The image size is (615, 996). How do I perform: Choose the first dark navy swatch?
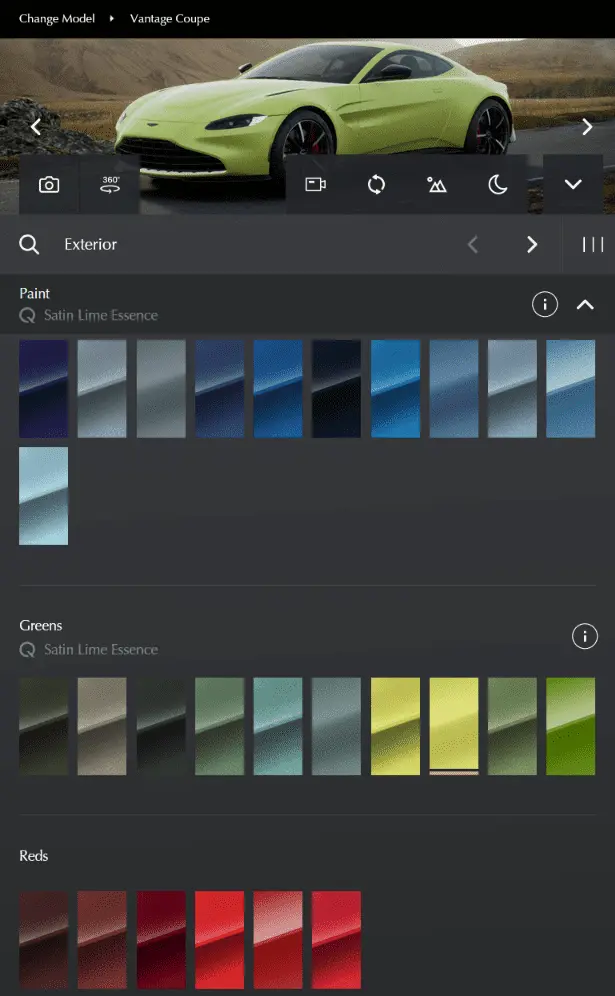tap(44, 388)
